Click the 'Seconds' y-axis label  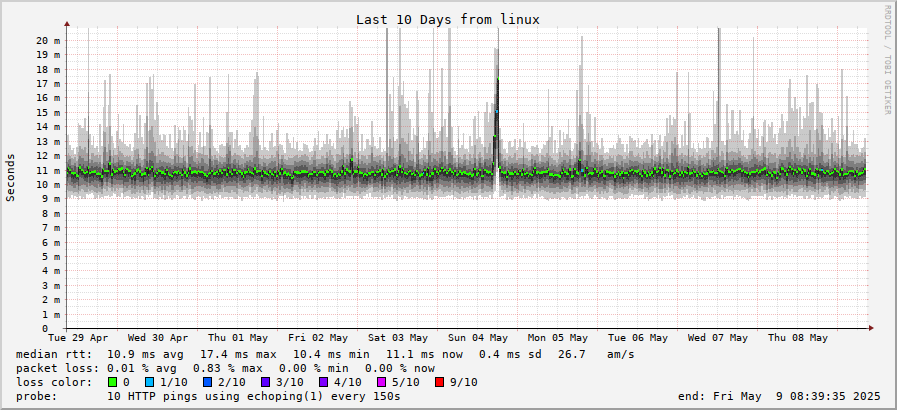click(x=10, y=177)
